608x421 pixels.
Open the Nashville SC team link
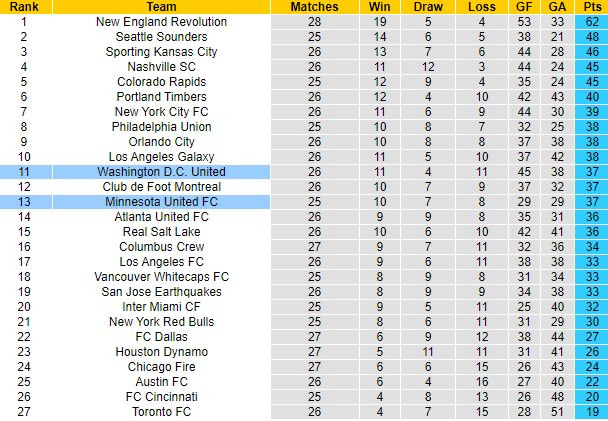click(x=161, y=67)
